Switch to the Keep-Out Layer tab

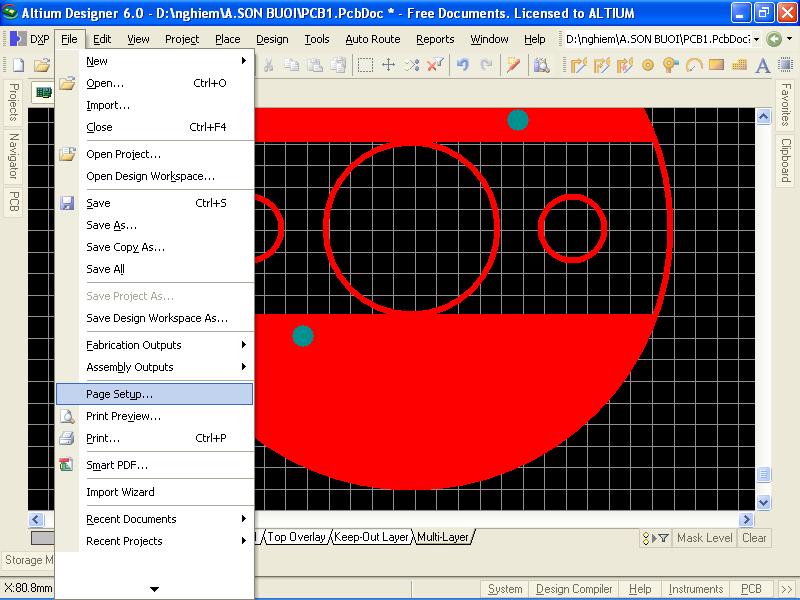[371, 537]
